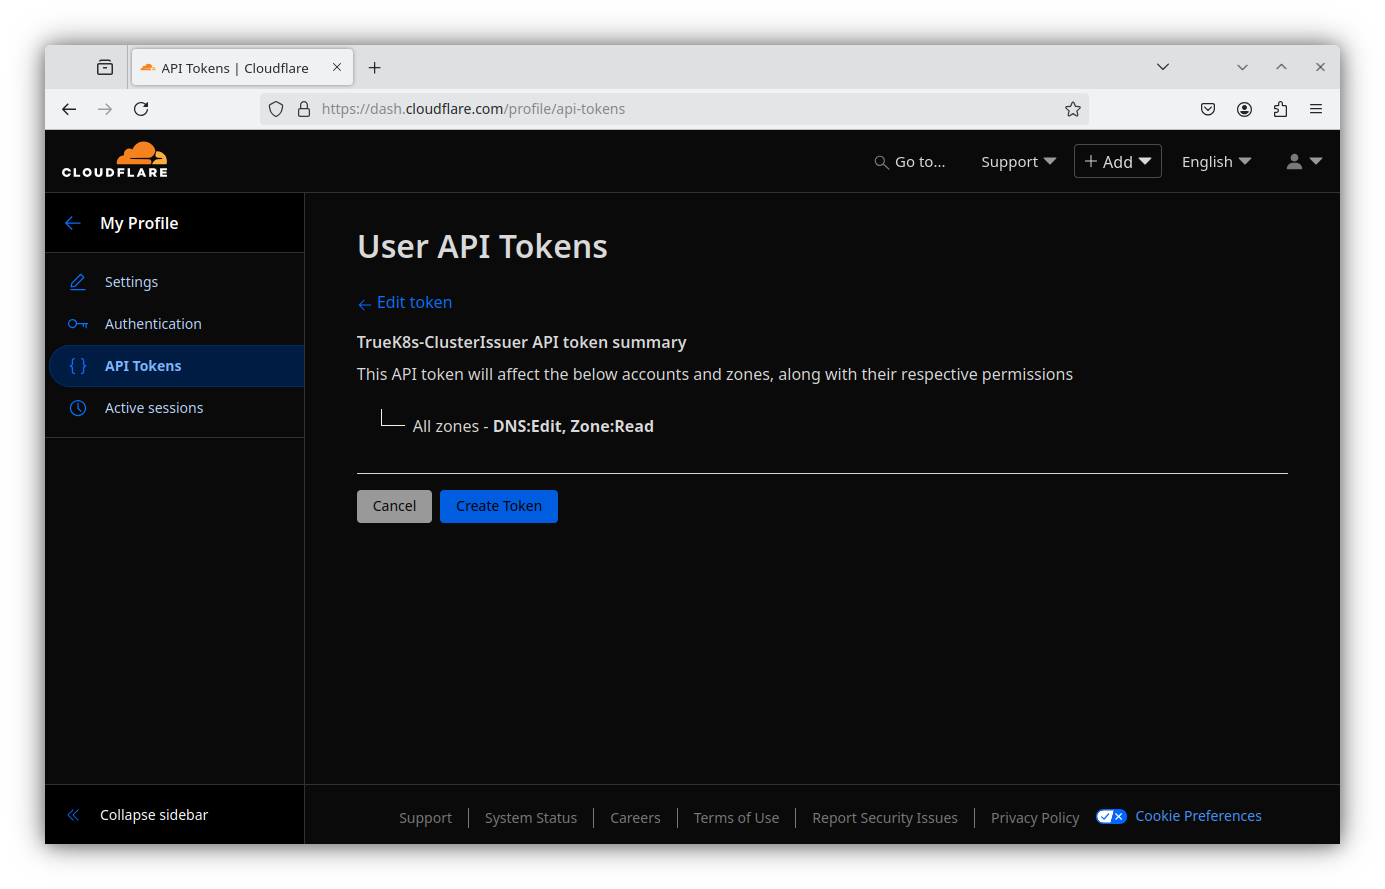Toggle the Cookie Preferences switch icon
Image resolution: width=1385 pixels, height=889 pixels.
tap(1111, 816)
